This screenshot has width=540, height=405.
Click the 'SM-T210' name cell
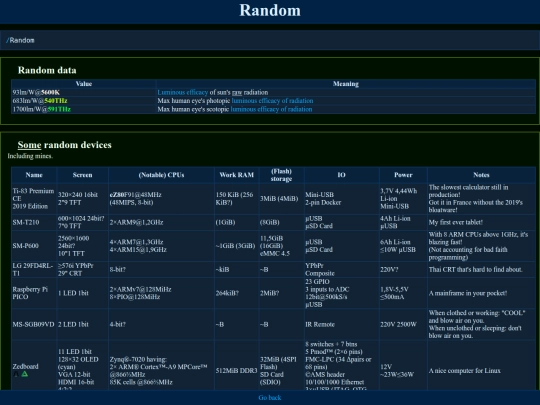click(34, 222)
